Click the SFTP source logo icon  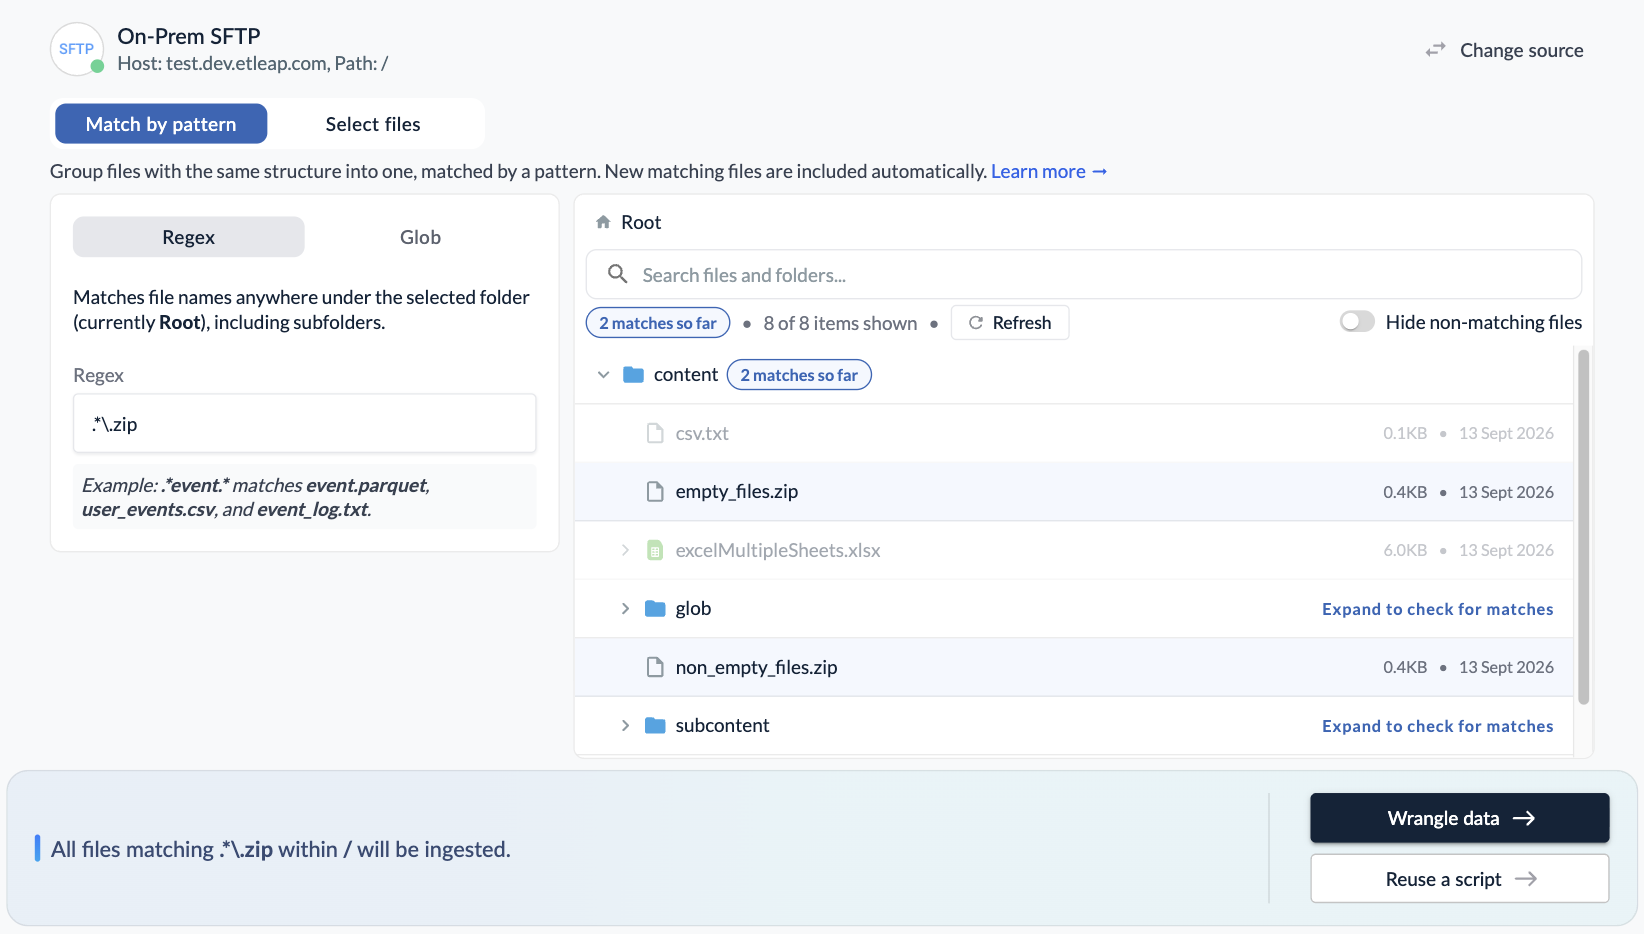pyautogui.click(x=77, y=49)
